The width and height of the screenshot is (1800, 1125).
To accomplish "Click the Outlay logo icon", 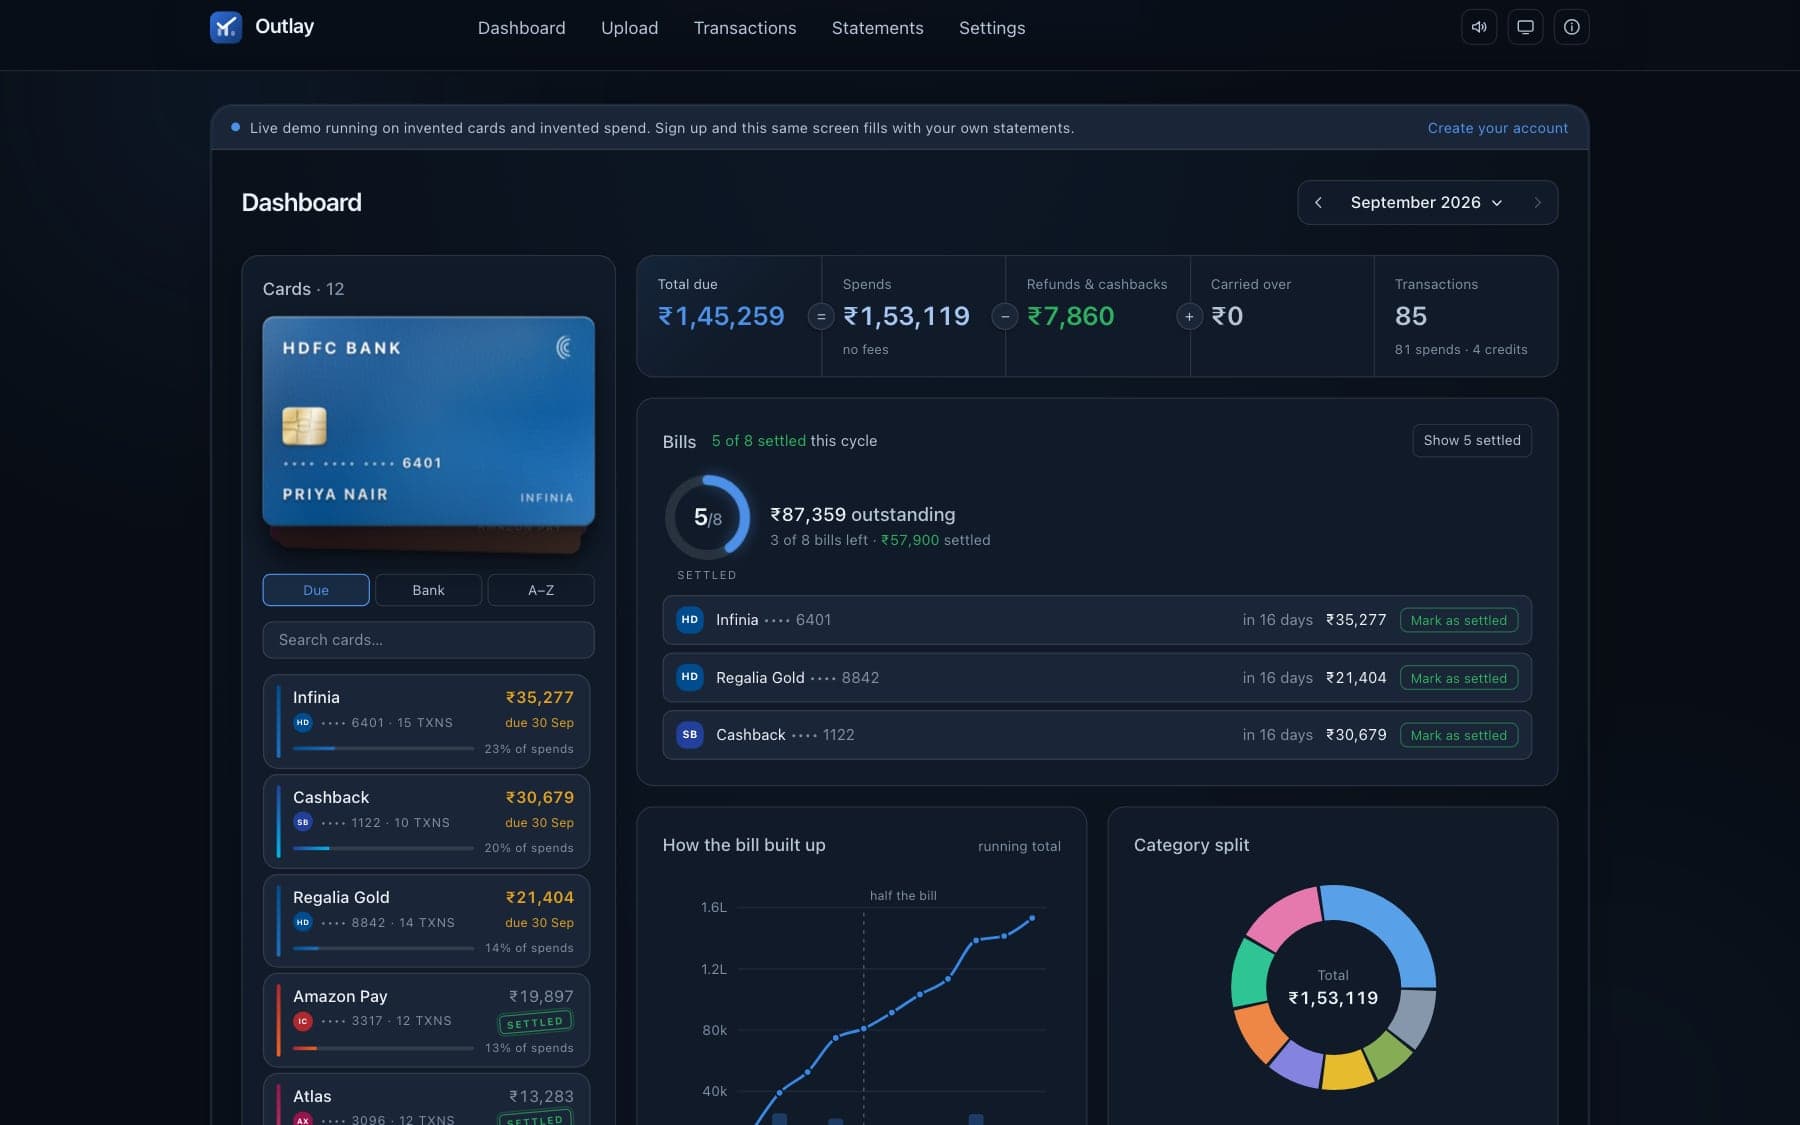I will point(226,27).
